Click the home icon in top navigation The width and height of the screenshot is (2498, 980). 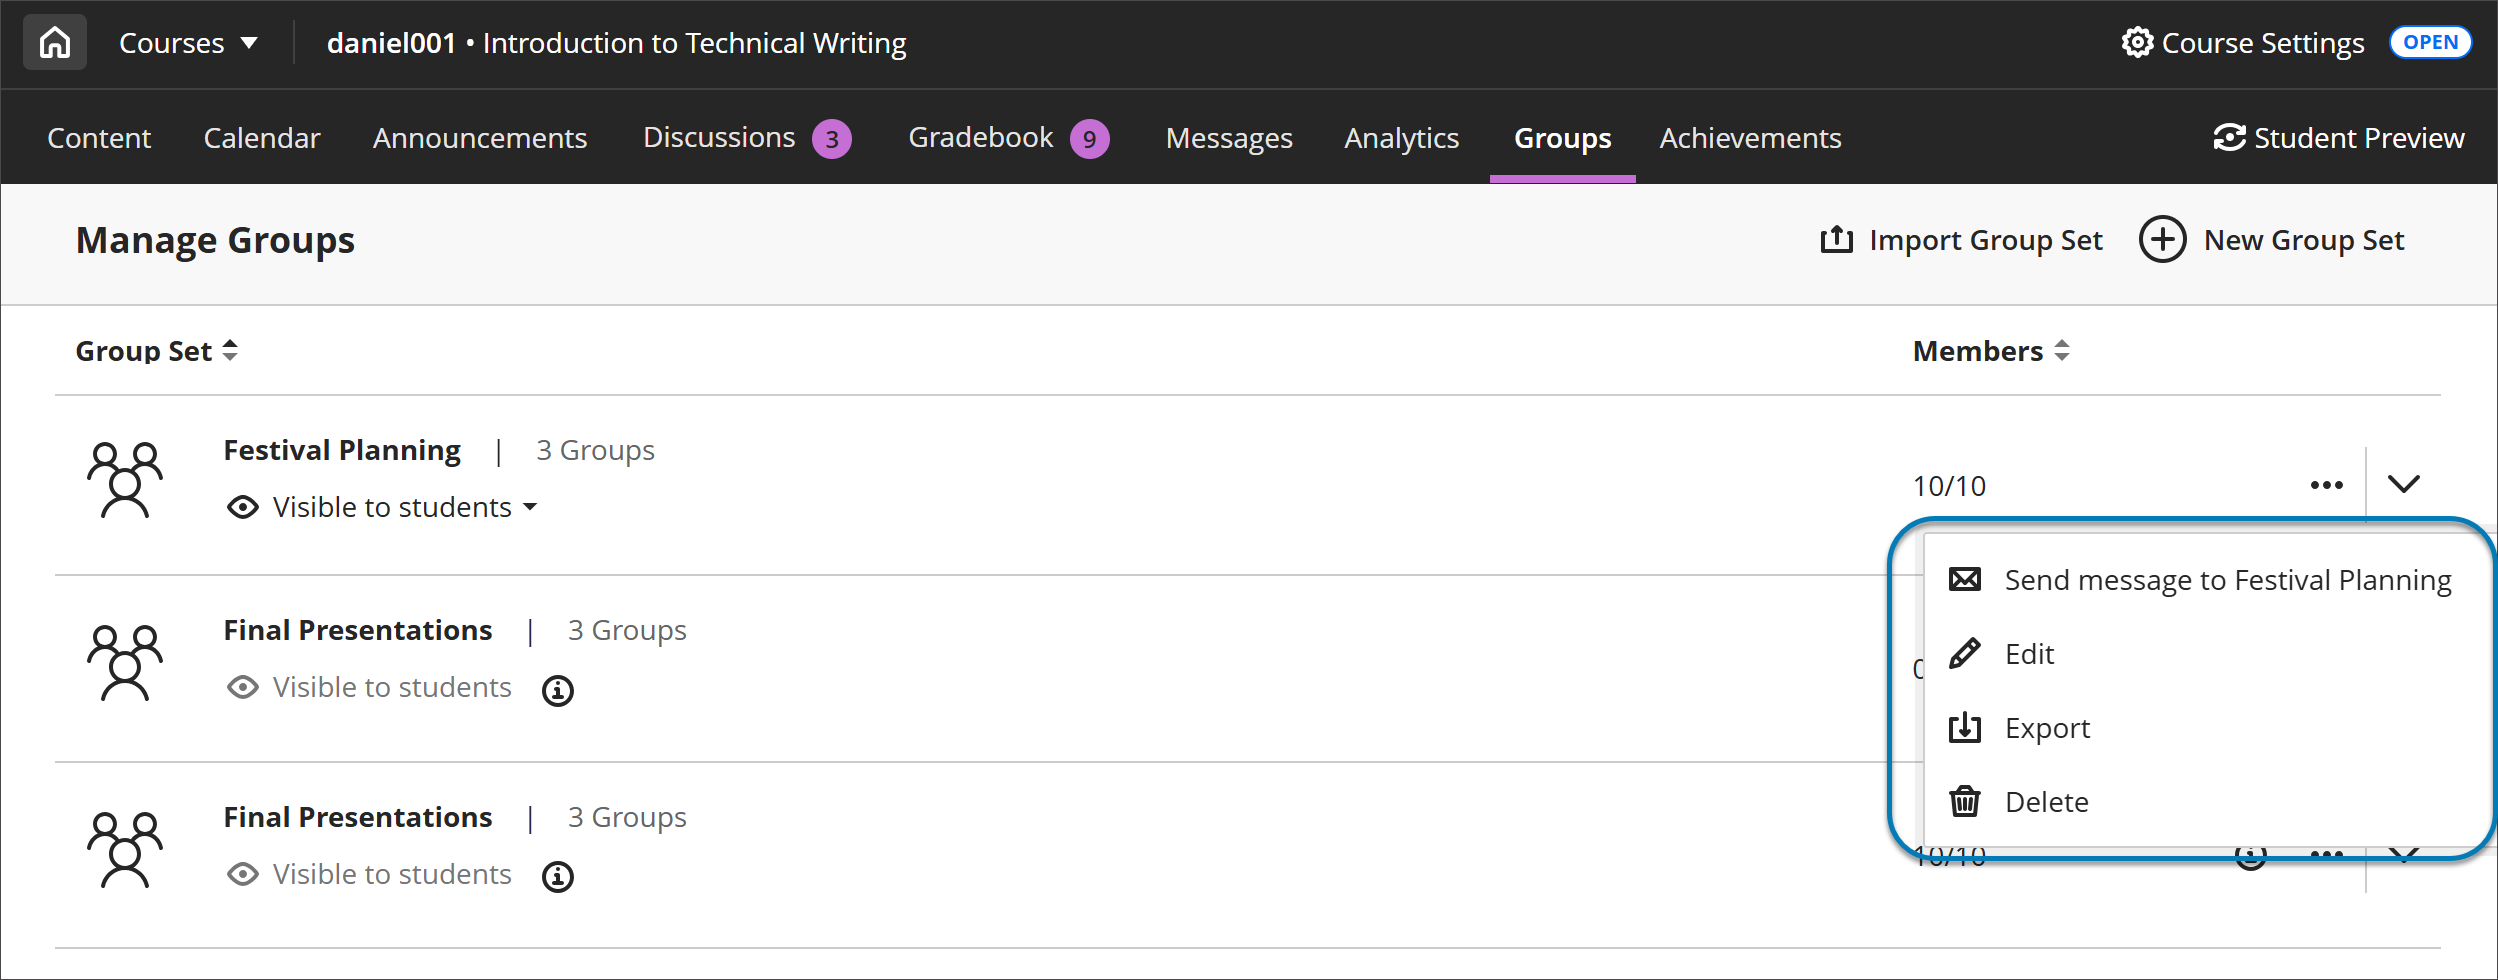coord(54,41)
